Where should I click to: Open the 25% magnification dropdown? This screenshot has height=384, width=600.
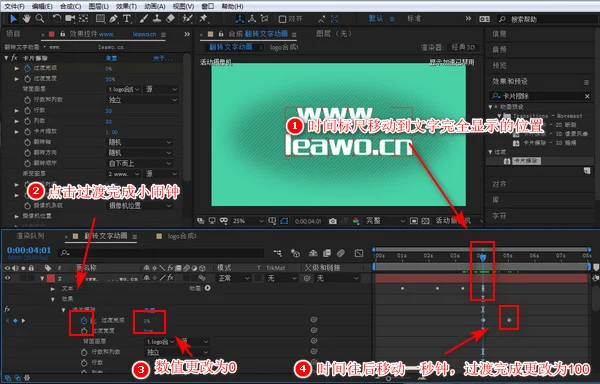pyautogui.click(x=247, y=221)
